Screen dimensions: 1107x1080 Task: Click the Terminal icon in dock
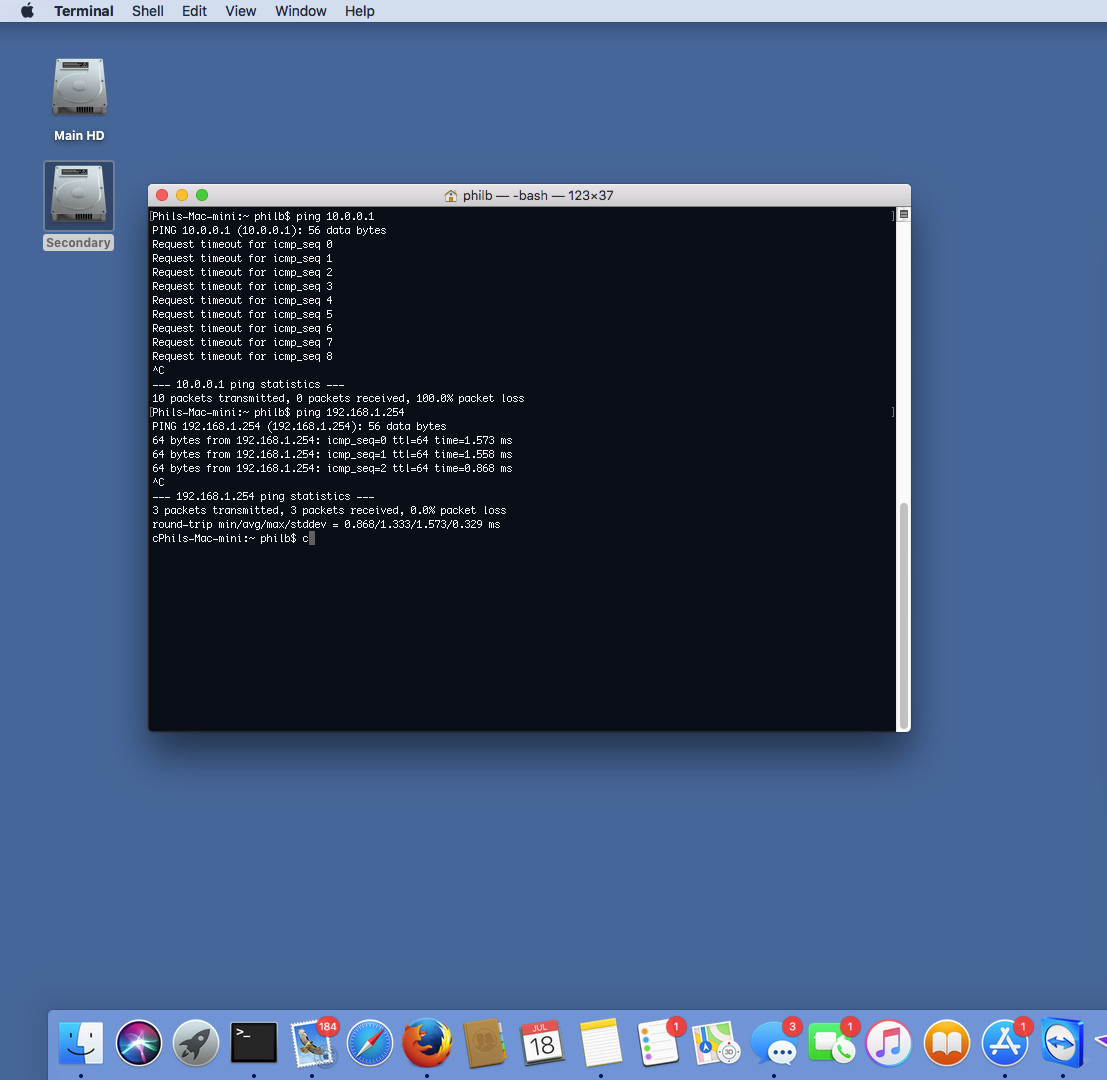coord(254,1044)
